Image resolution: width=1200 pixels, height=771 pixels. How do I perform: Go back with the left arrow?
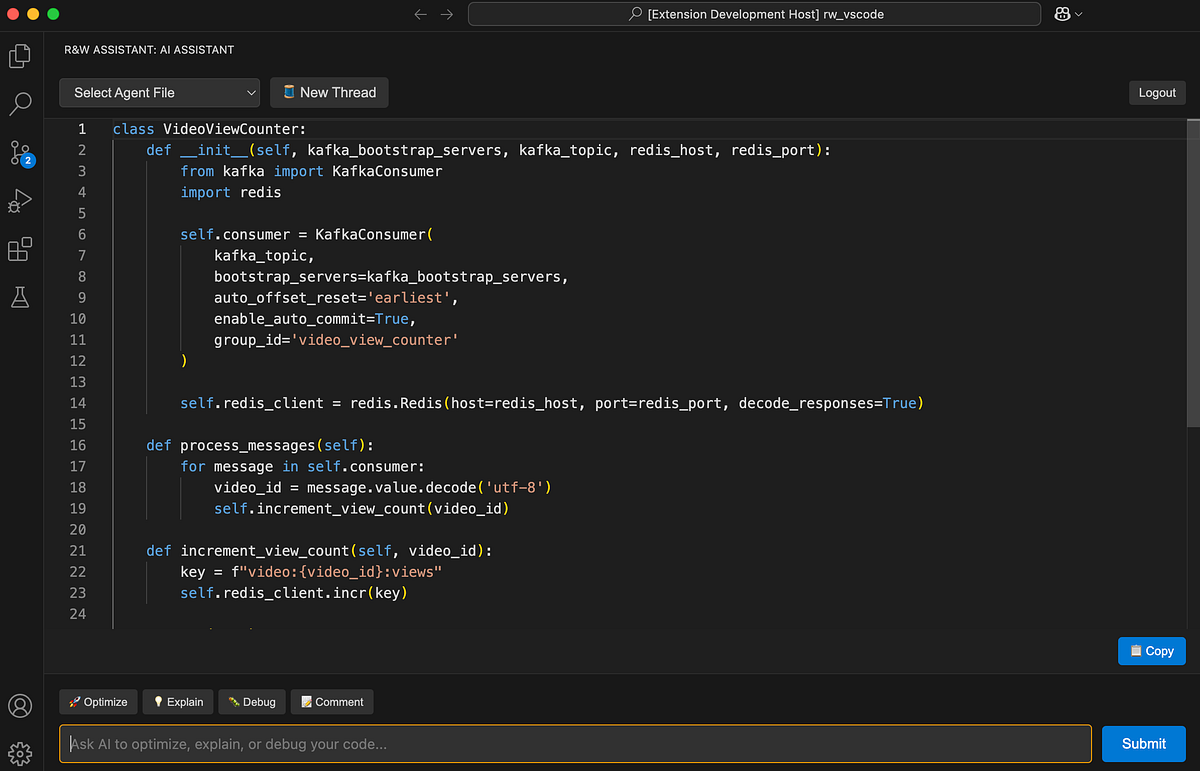coord(420,14)
